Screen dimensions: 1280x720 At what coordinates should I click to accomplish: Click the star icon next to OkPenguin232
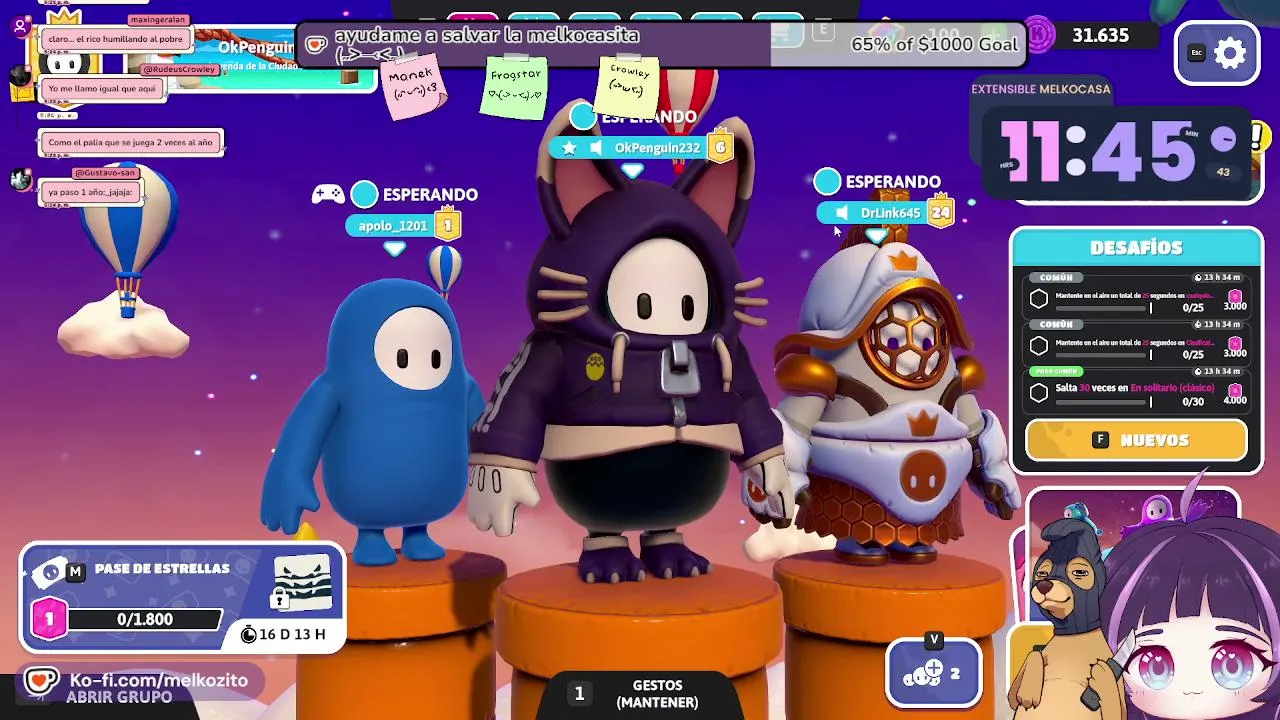click(x=569, y=148)
